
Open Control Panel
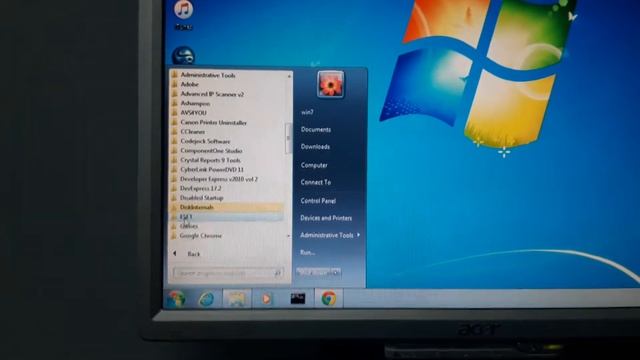click(x=318, y=200)
